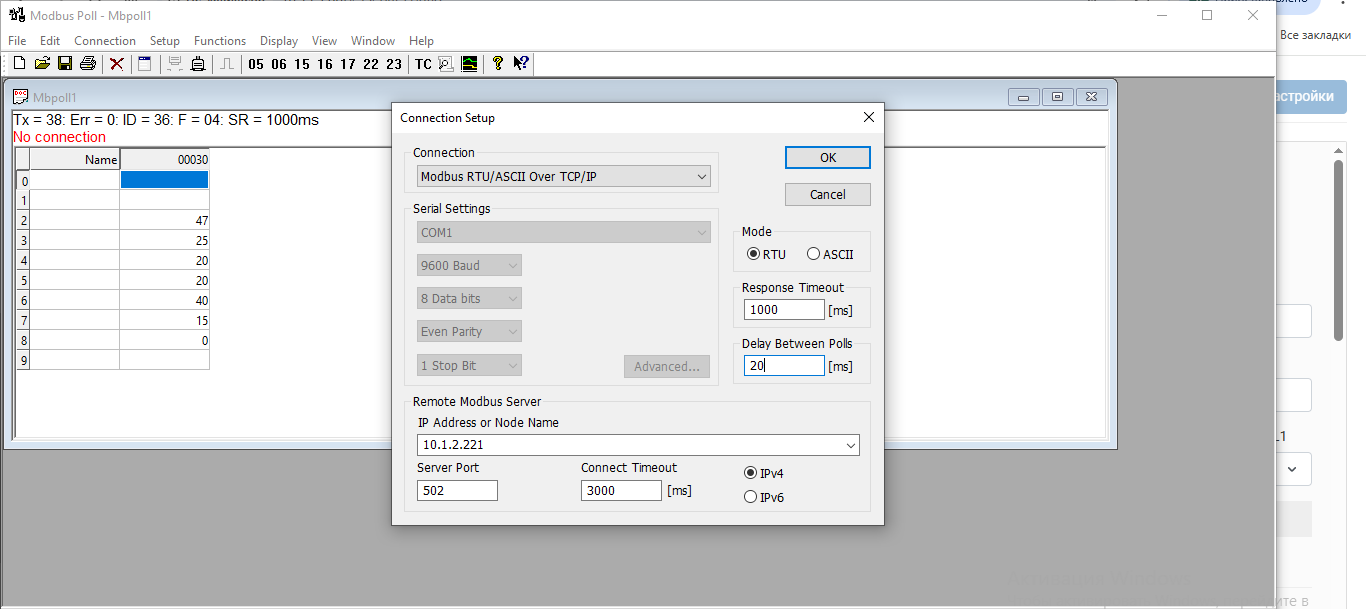
Task: Open the Window menu
Action: pos(373,41)
